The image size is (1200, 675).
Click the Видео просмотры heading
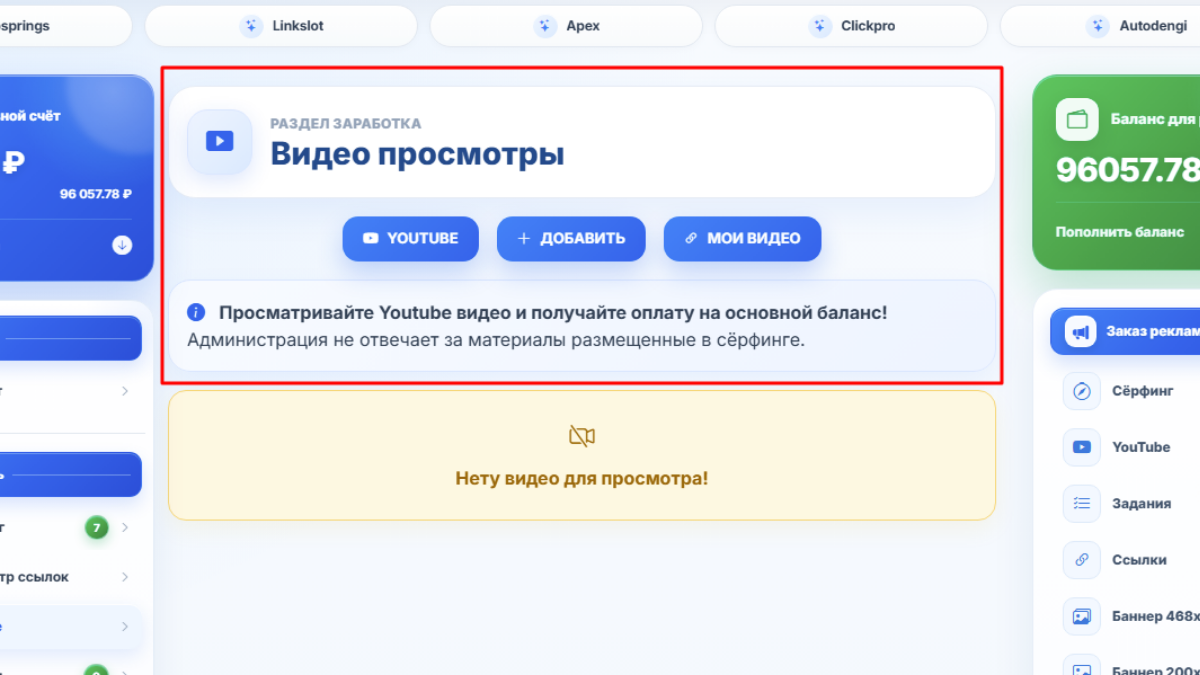pos(417,155)
